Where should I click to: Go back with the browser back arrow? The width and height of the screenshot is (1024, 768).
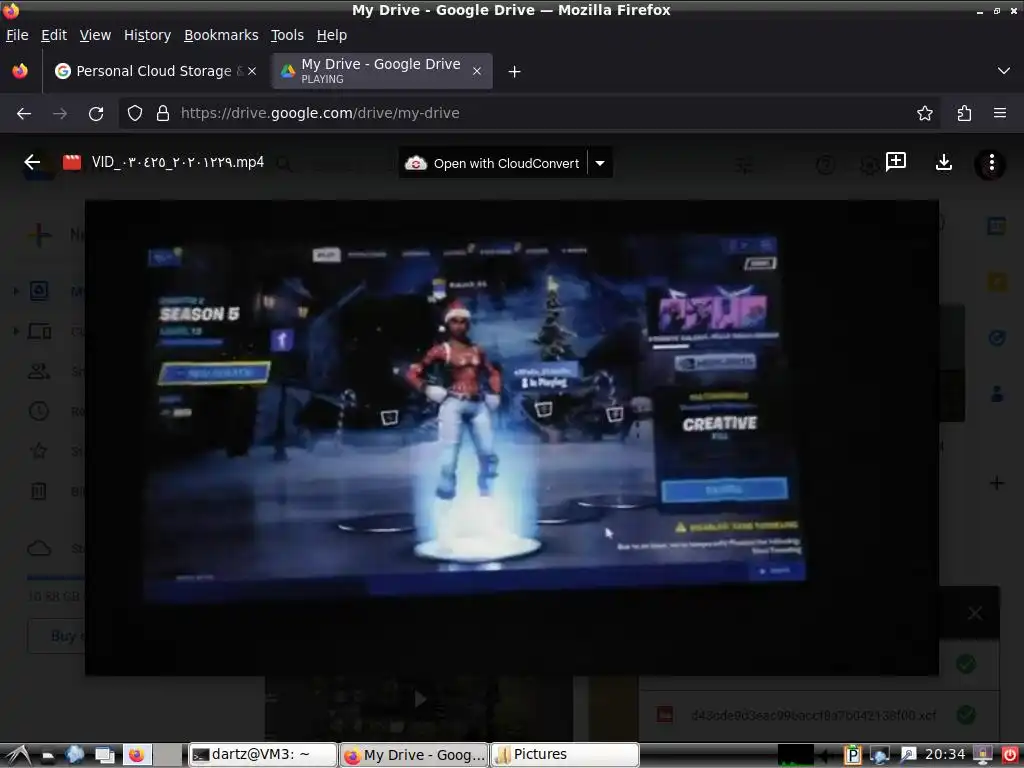(24, 114)
